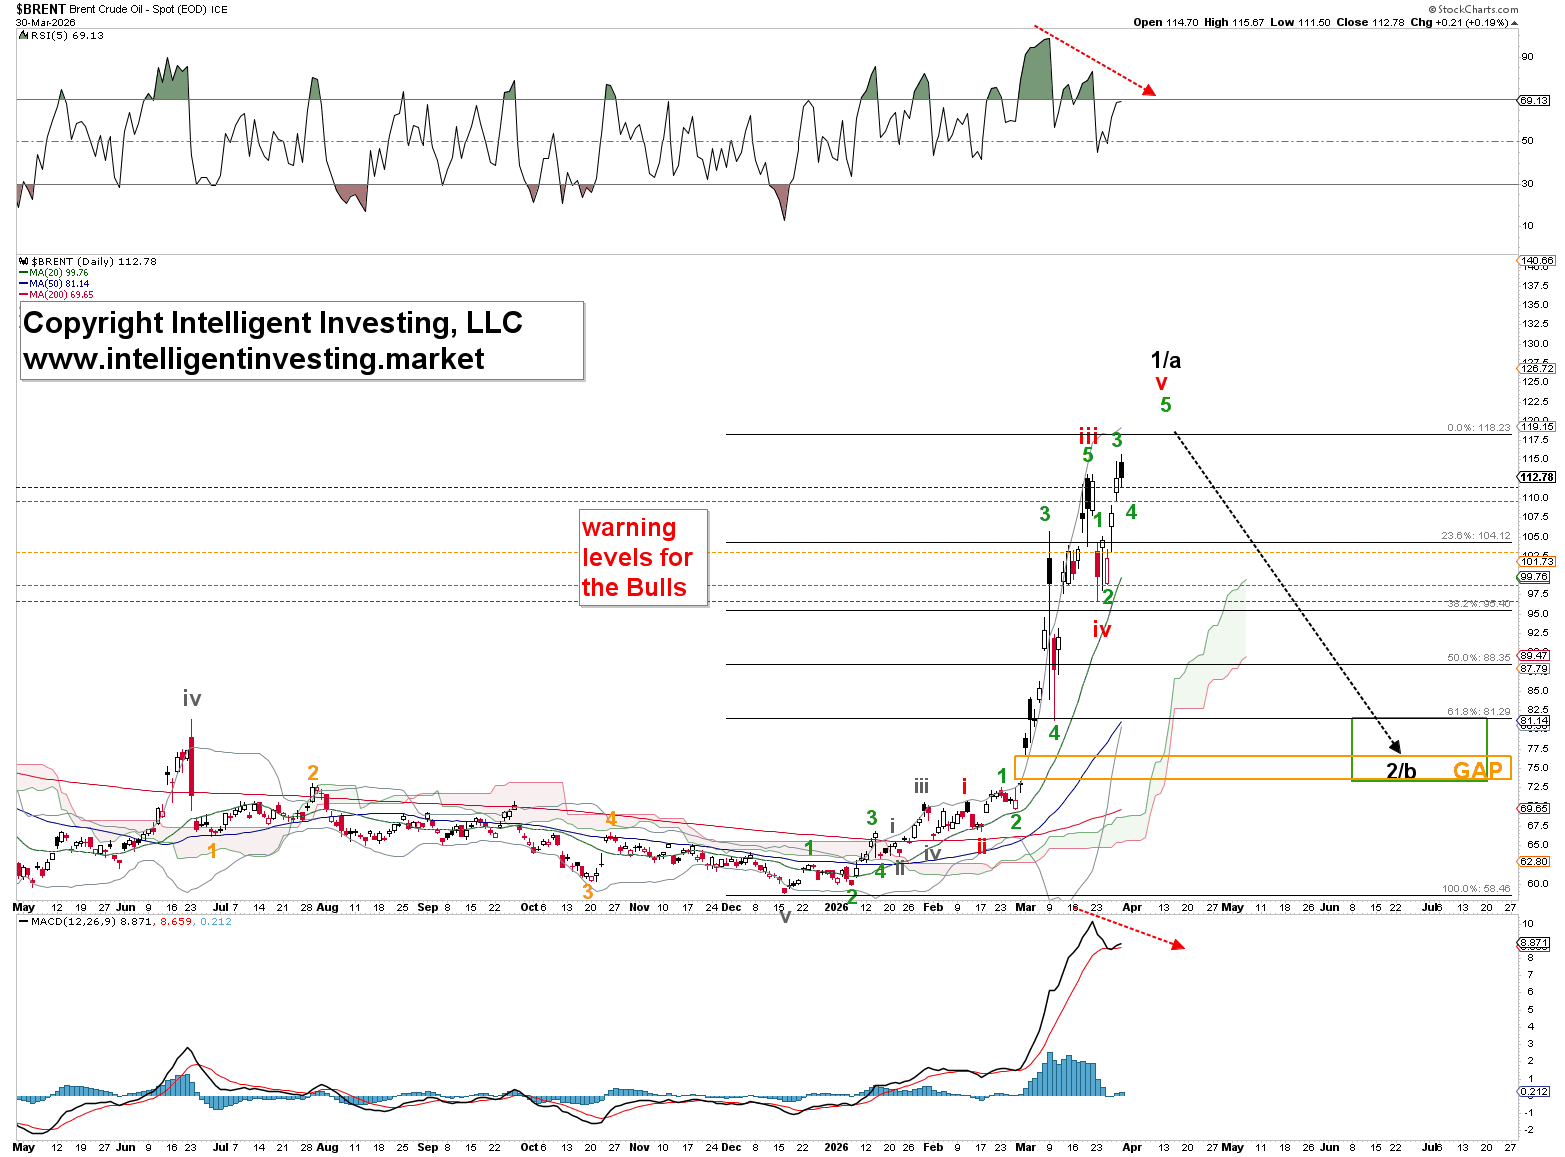Click the 69.13 RSI value tag

point(1534,100)
